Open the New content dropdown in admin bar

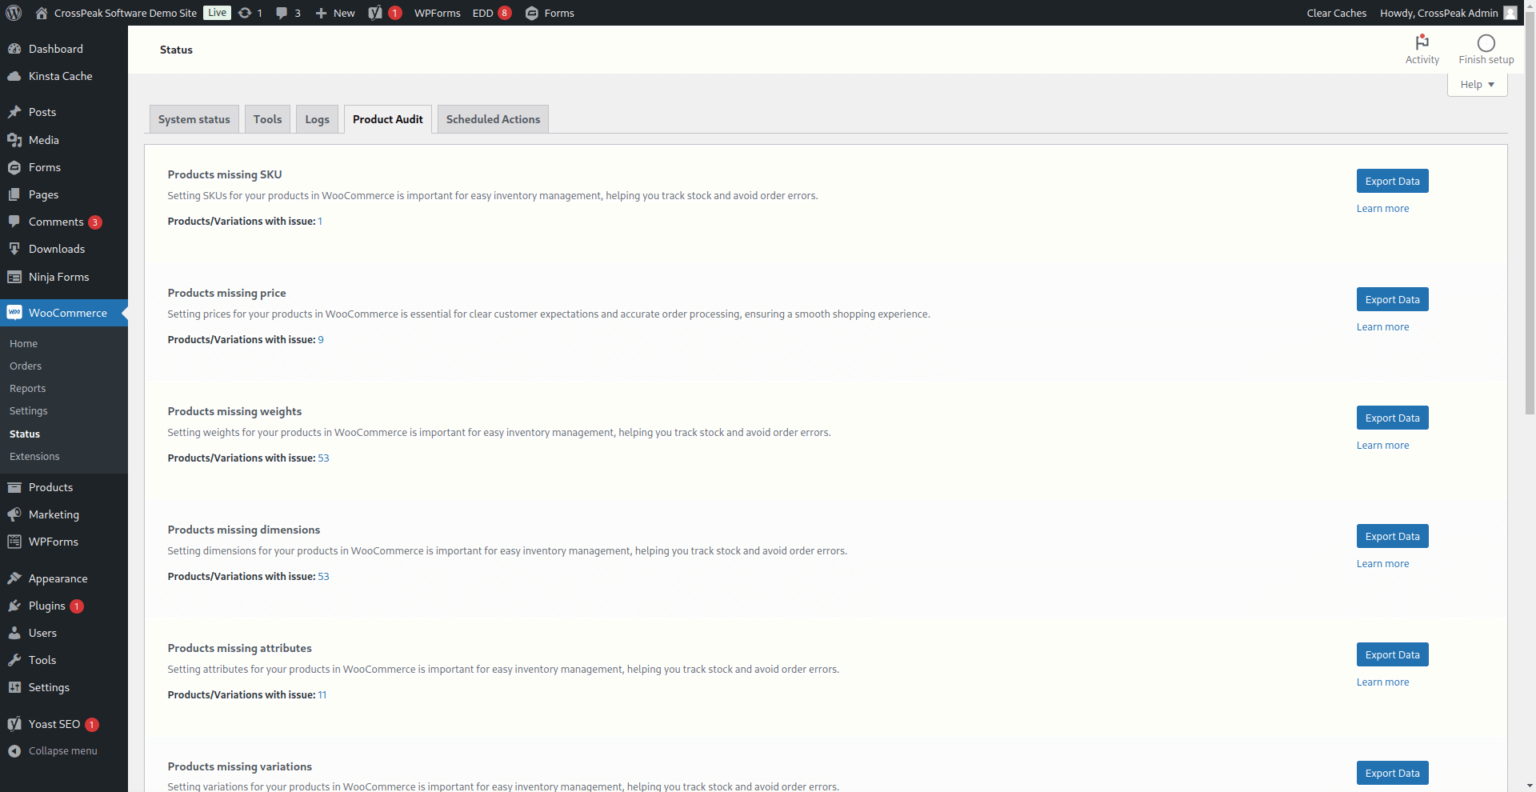[x=334, y=13]
